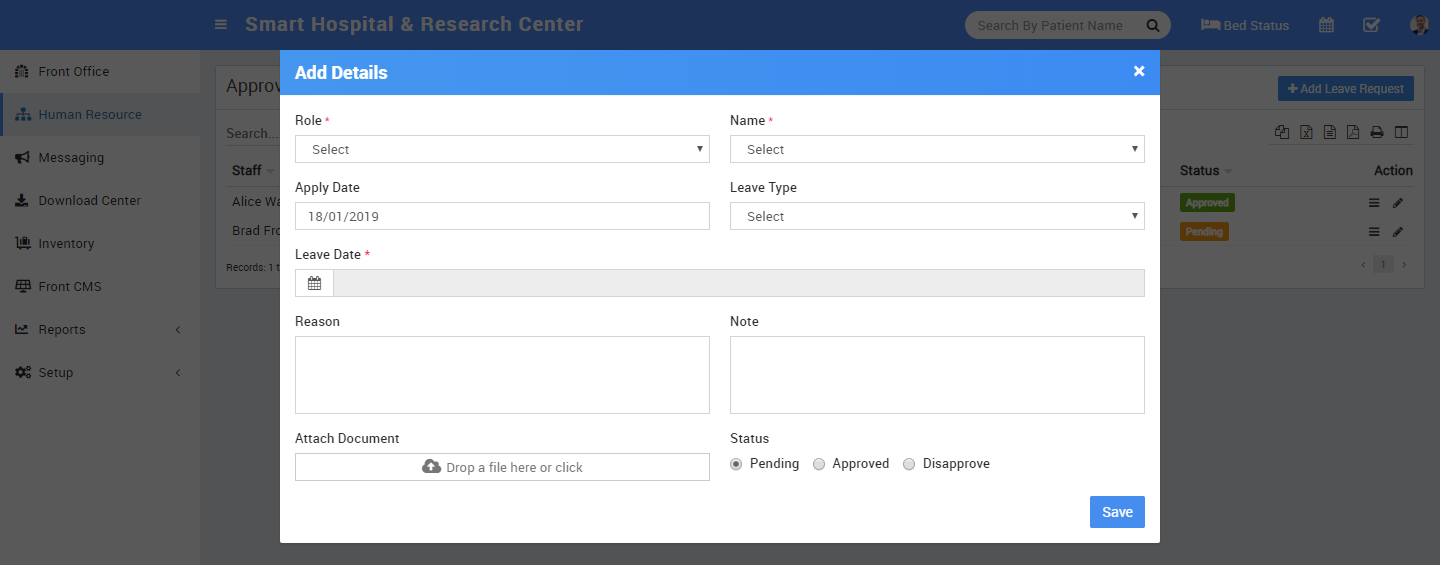The width and height of the screenshot is (1440, 565).
Task: Select the Pending status radio button
Action: click(737, 464)
